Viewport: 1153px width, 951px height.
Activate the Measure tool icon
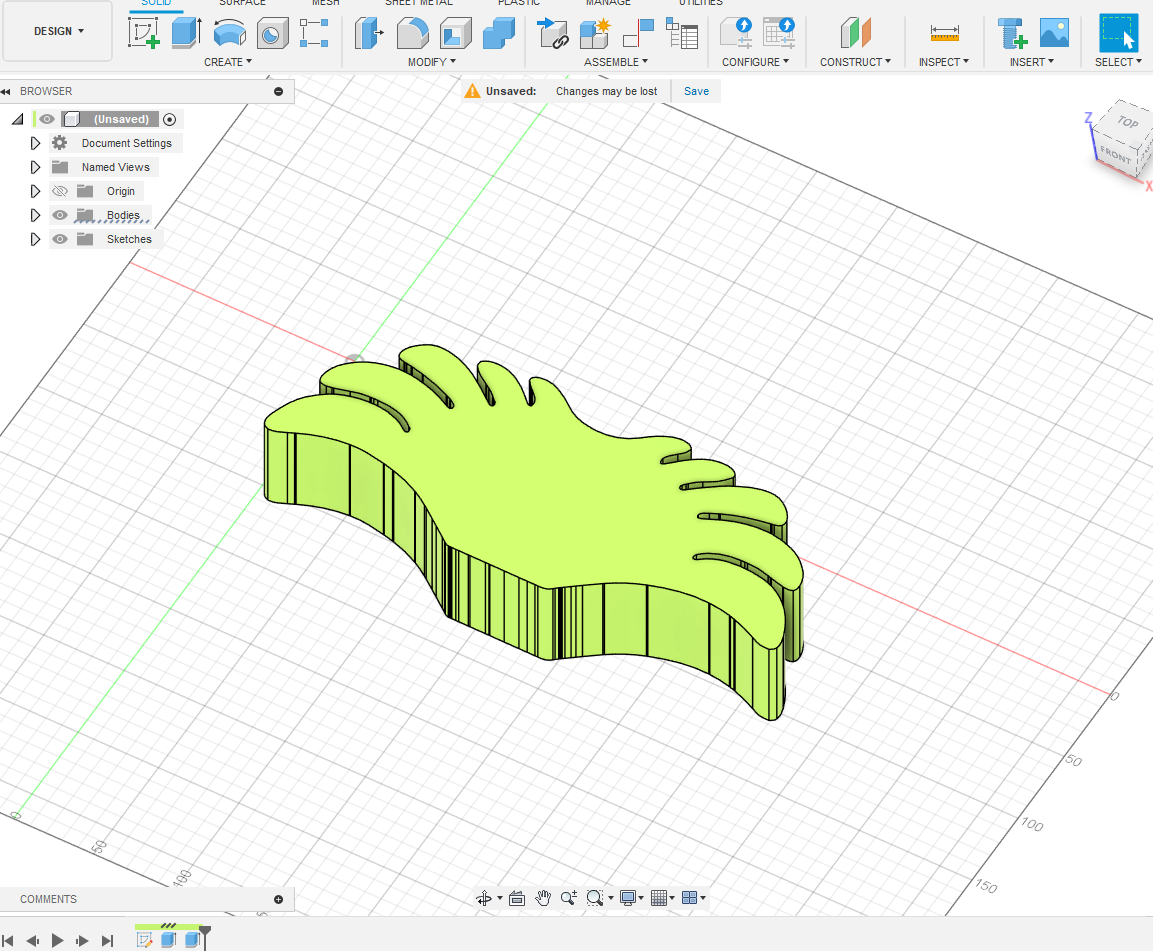944,33
